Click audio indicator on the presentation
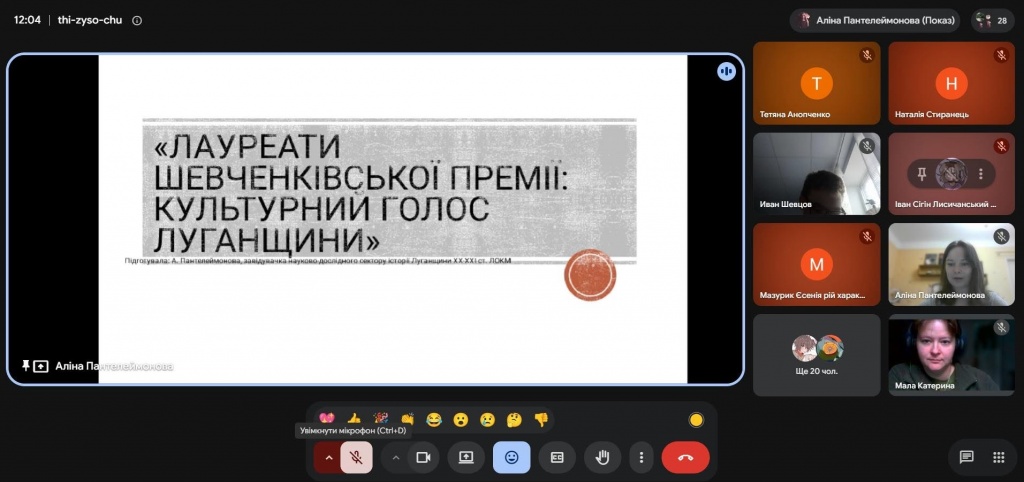Image resolution: width=1024 pixels, height=482 pixels. click(726, 71)
